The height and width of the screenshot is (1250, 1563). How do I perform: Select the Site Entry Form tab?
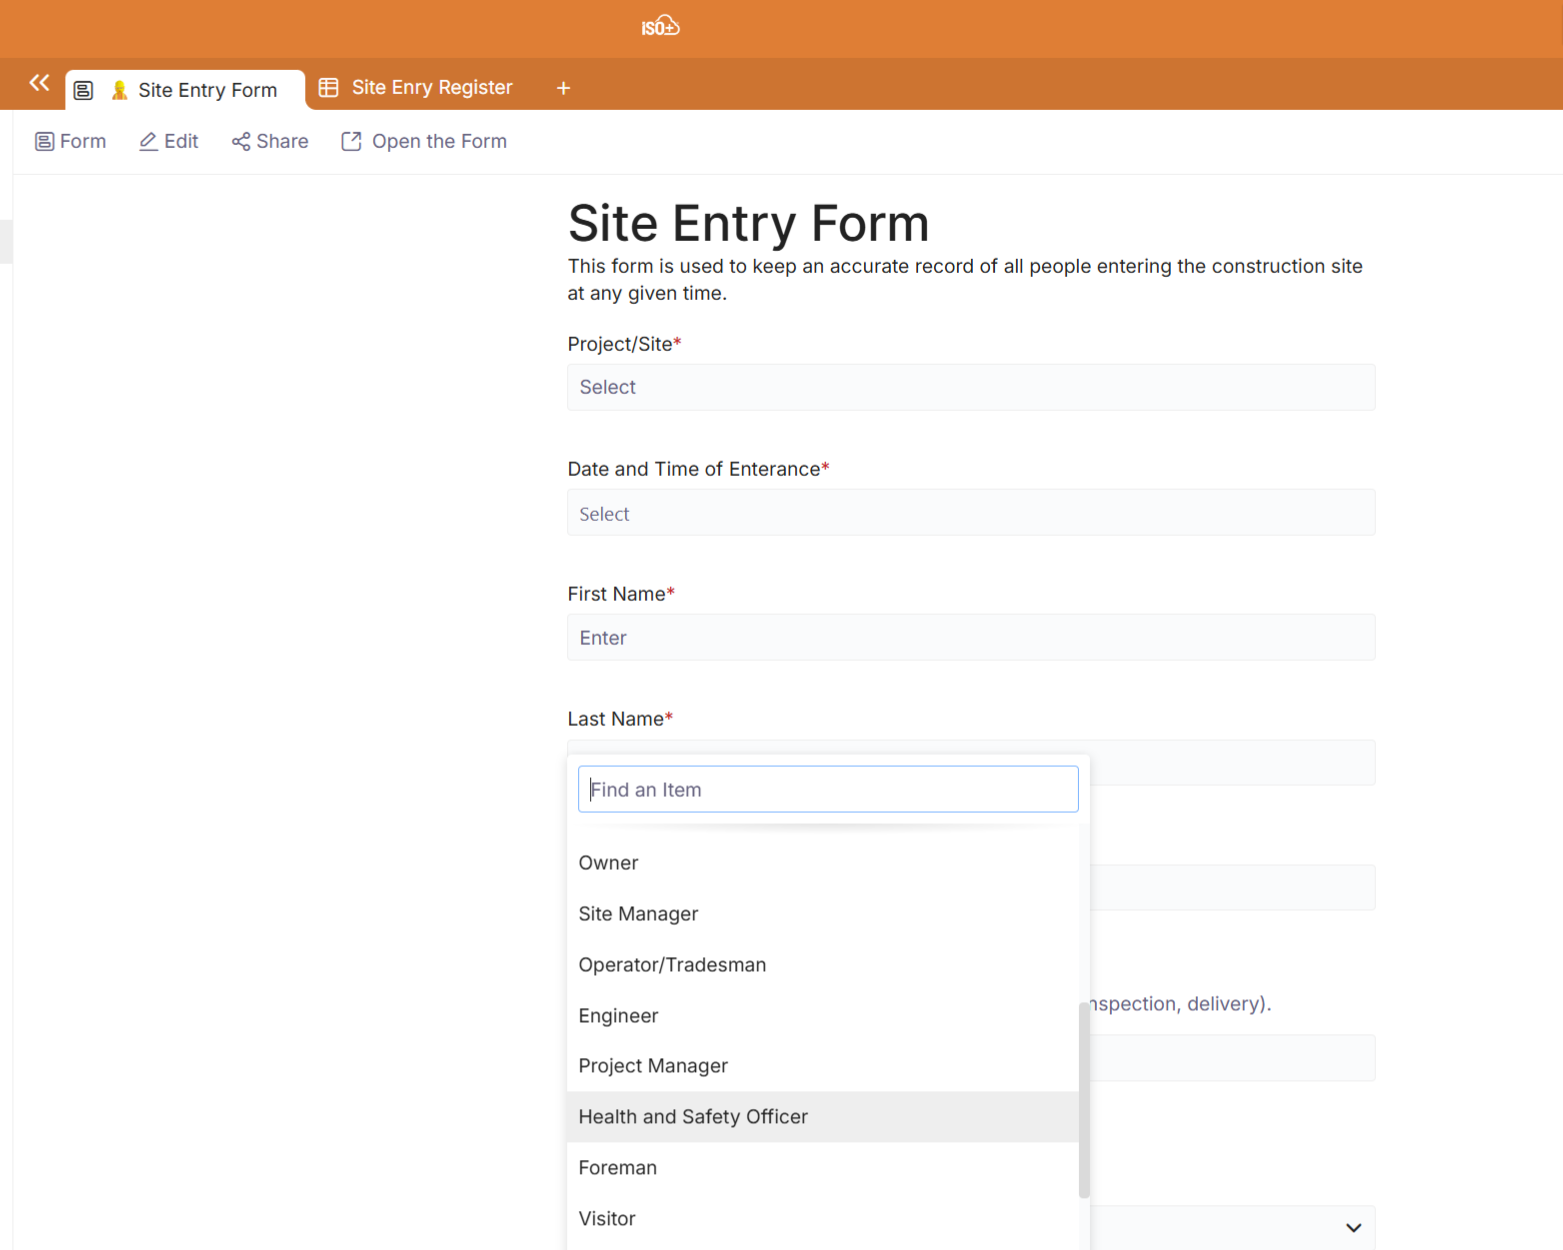click(207, 90)
